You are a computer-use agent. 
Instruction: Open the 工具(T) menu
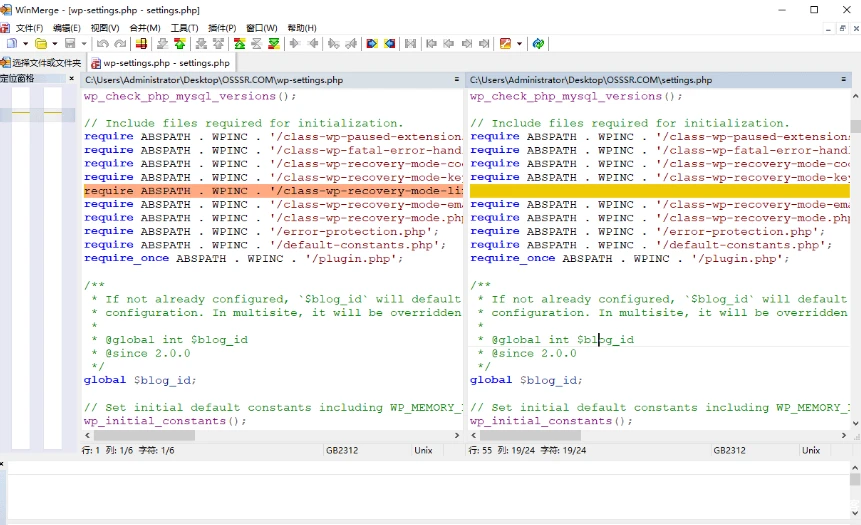coord(184,28)
